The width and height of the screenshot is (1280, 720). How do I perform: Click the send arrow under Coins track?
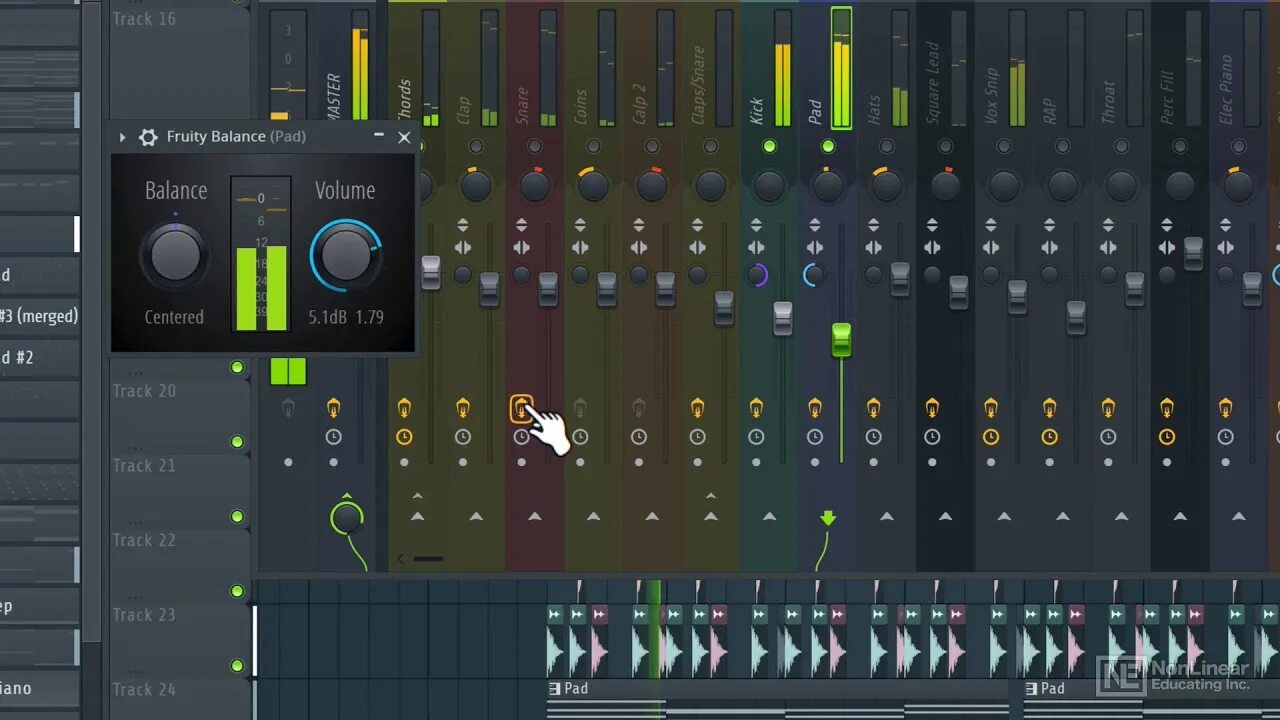point(593,517)
